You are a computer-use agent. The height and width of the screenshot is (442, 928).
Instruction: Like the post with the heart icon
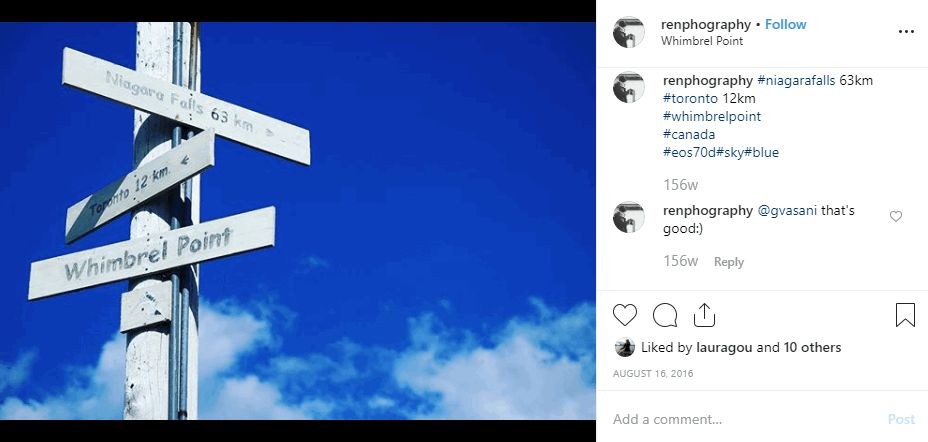coord(624,315)
